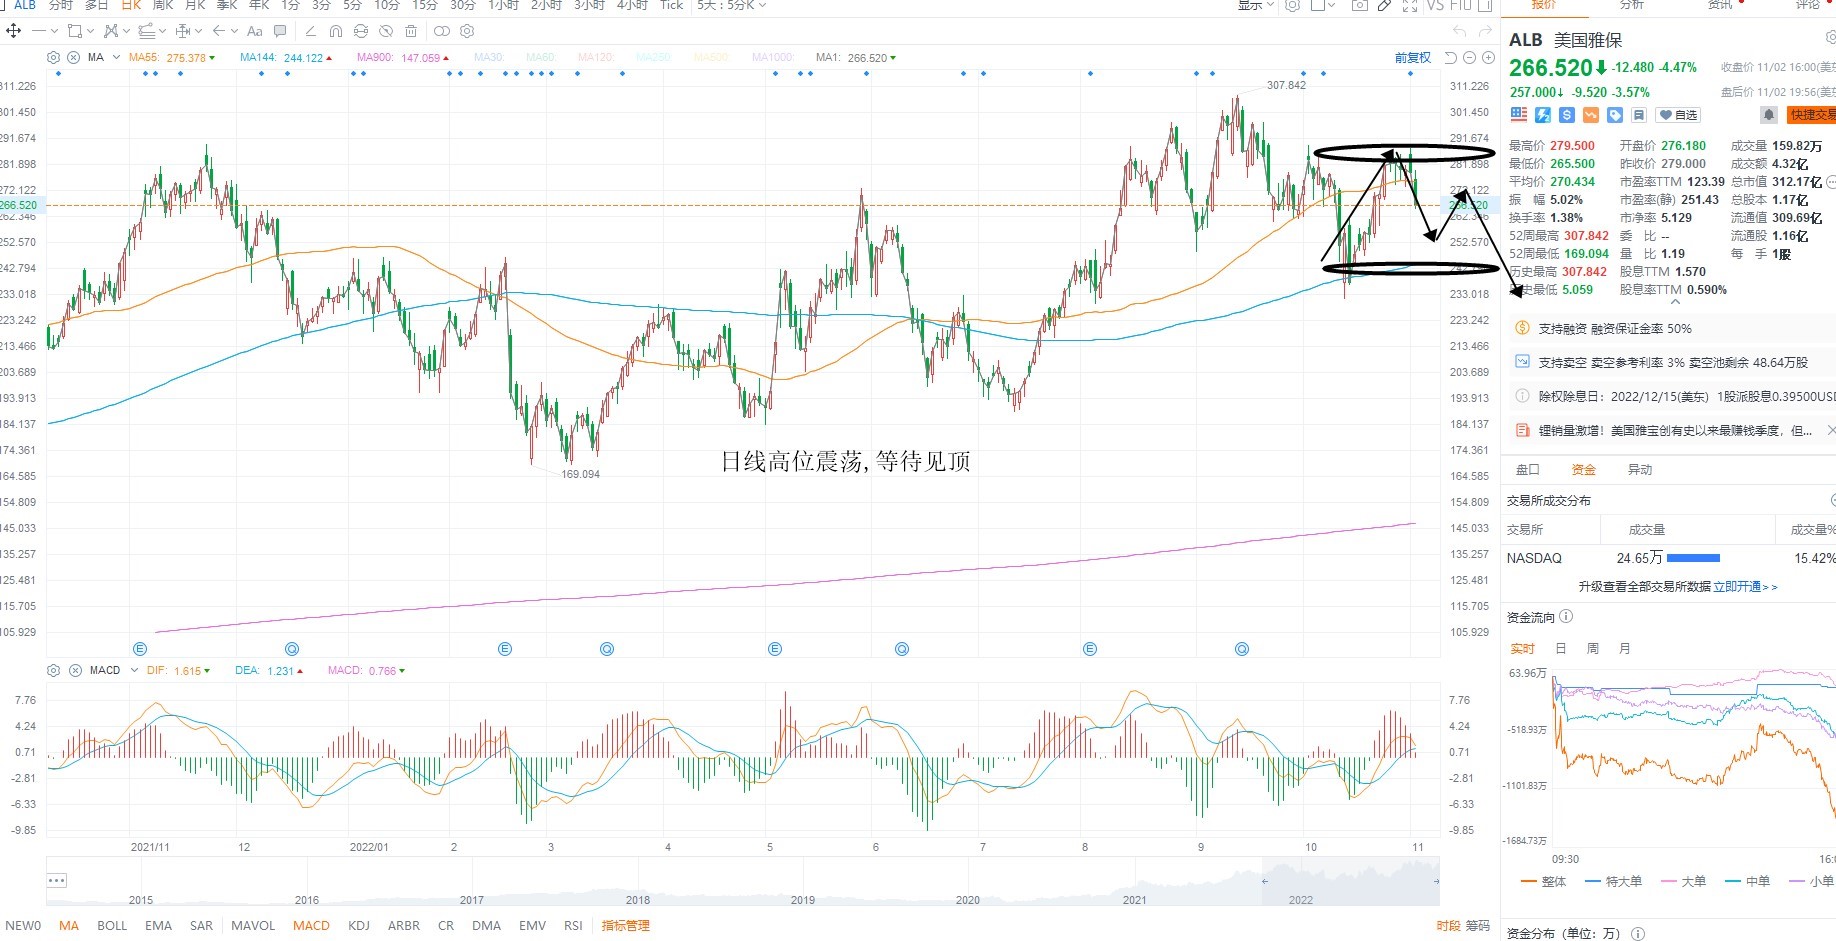Toggle hidden MA30 line on
This screenshot has width=1836, height=941.
tap(489, 57)
